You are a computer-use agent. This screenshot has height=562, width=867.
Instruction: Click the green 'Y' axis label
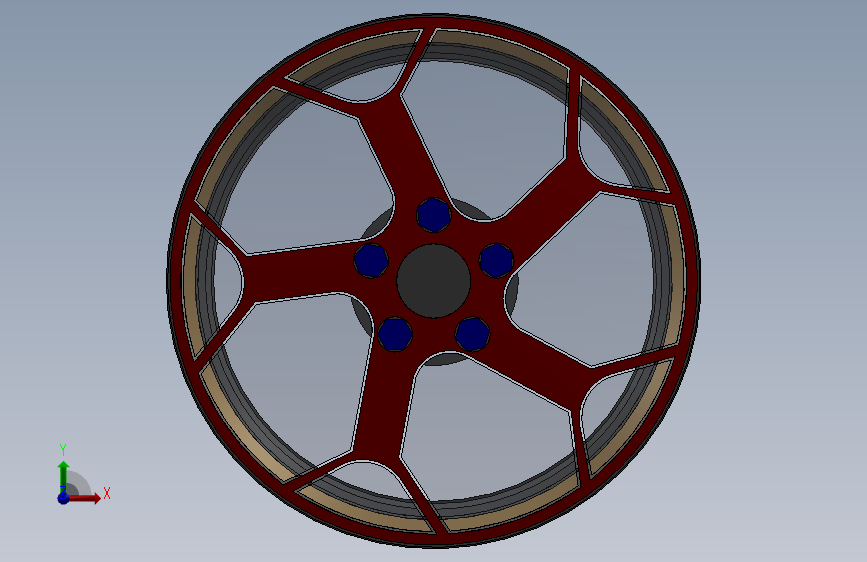pyautogui.click(x=63, y=450)
